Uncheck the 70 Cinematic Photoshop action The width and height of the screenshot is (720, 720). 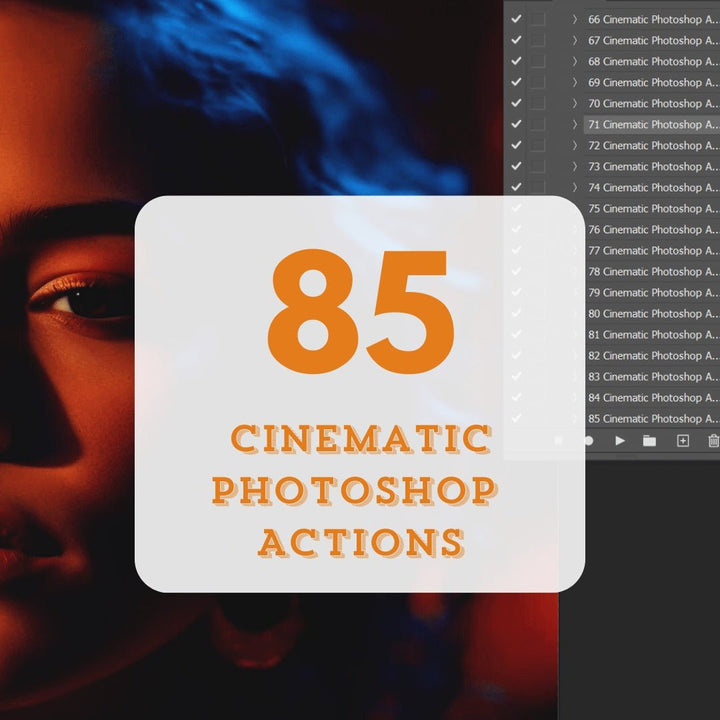tap(516, 103)
